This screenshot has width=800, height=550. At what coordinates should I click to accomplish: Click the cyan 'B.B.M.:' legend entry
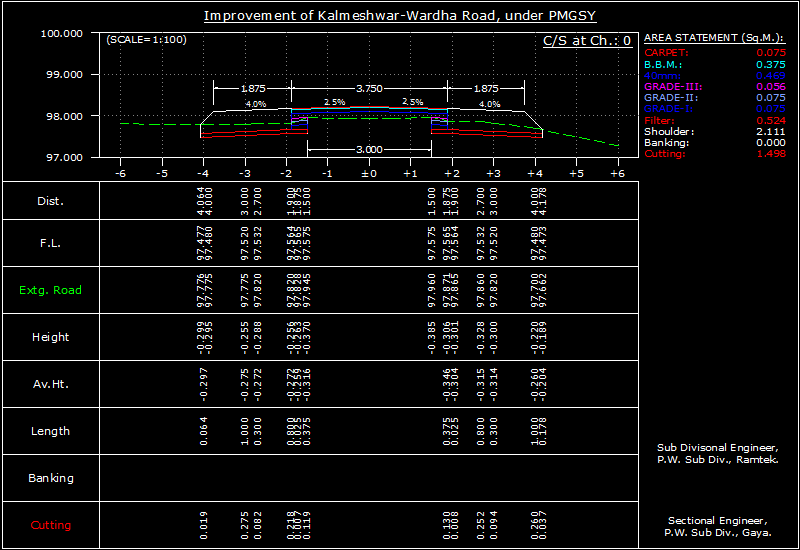[663, 64]
